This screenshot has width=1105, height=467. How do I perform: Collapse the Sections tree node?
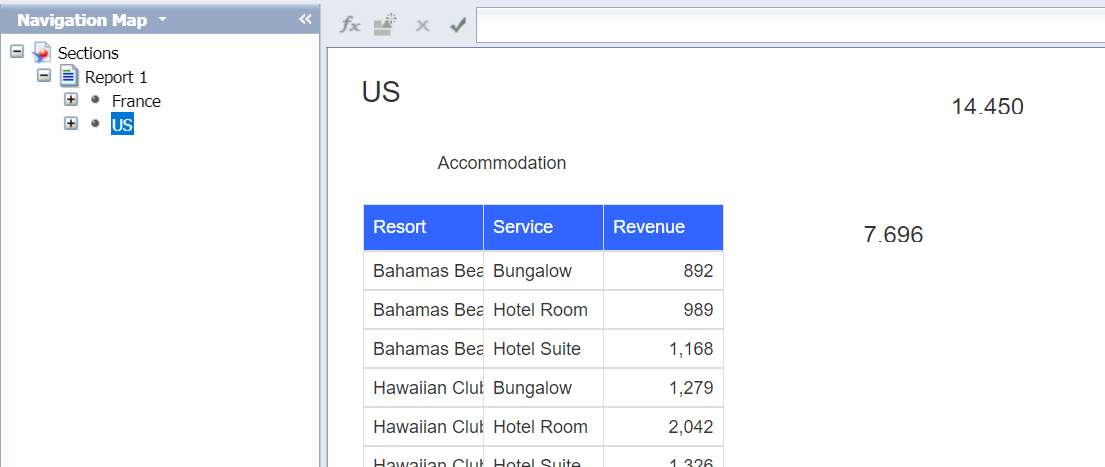coord(17,51)
